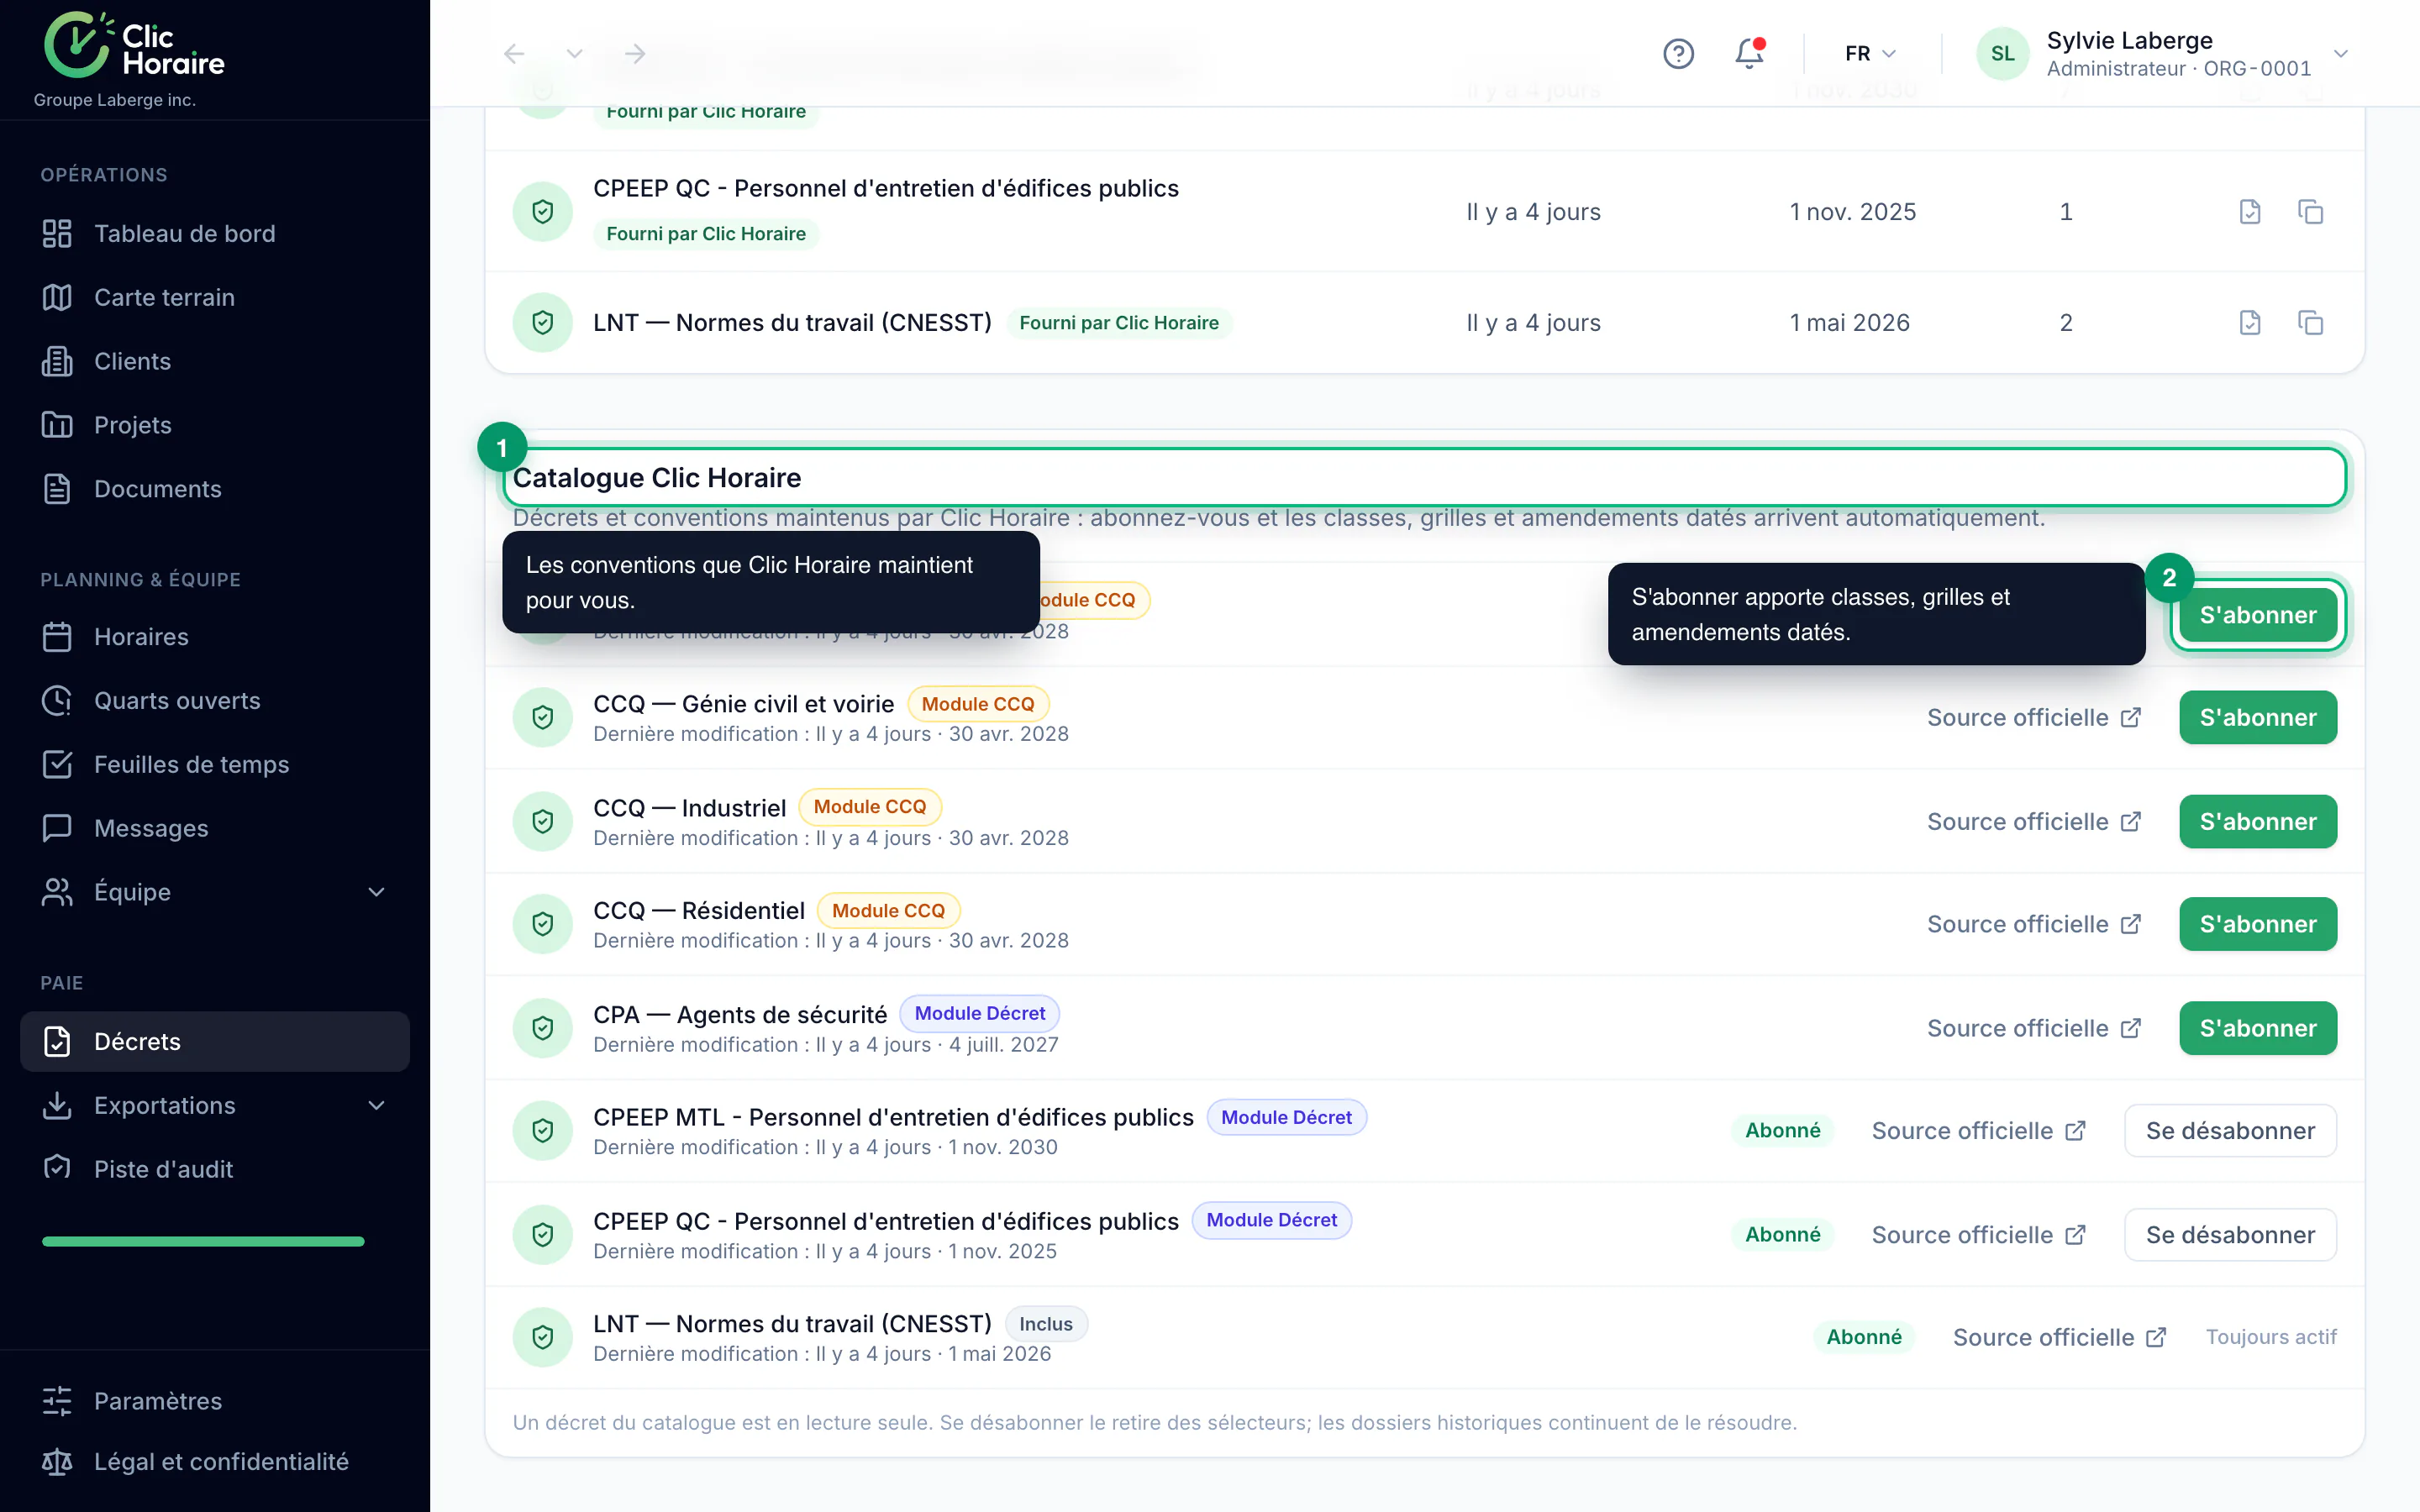This screenshot has width=2420, height=1512.
Task: Click the SL user avatar
Action: coord(2002,54)
